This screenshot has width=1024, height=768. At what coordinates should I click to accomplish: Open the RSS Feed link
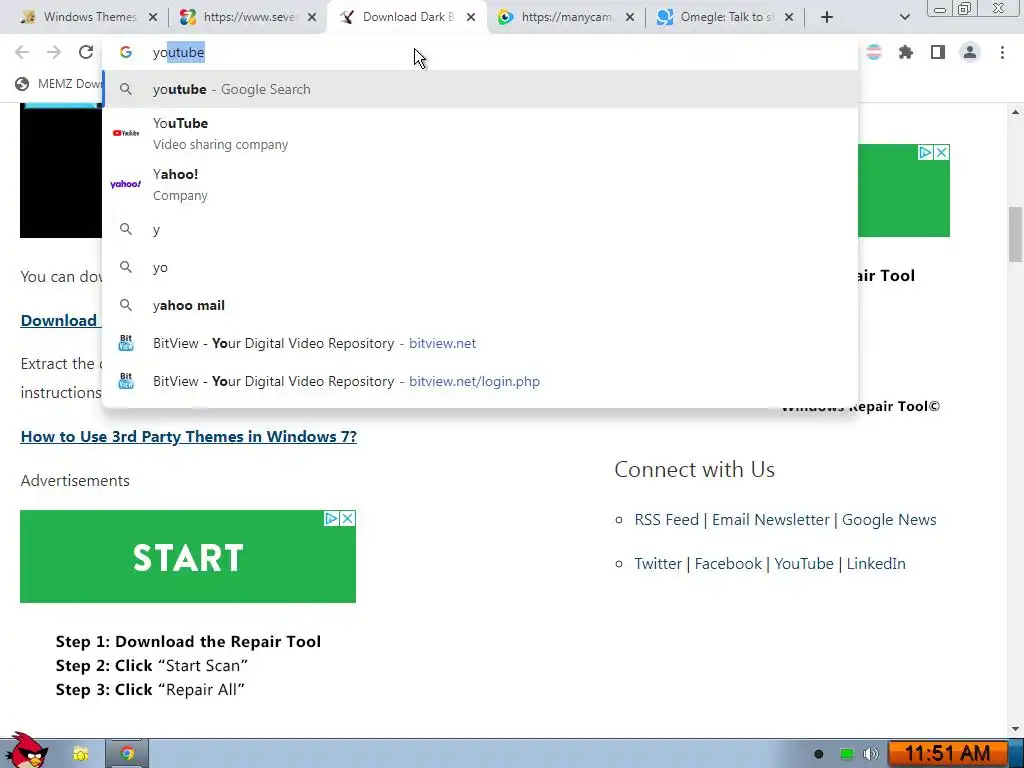666,520
